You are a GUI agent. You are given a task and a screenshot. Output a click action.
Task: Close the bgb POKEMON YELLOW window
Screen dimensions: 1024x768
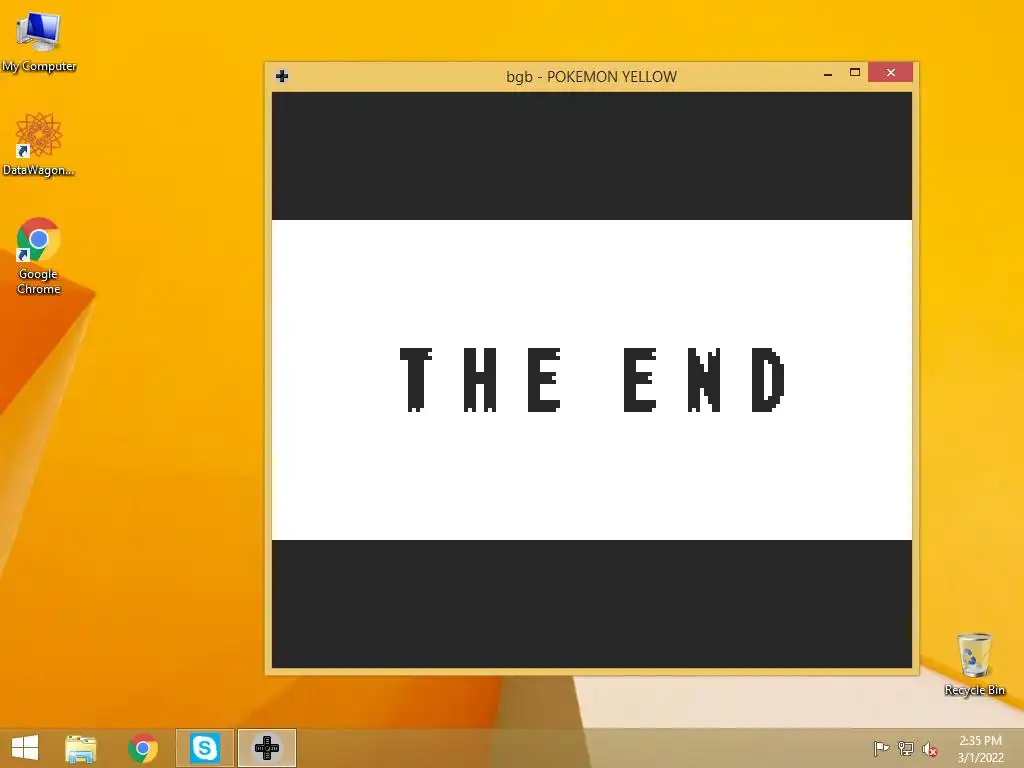pos(890,72)
